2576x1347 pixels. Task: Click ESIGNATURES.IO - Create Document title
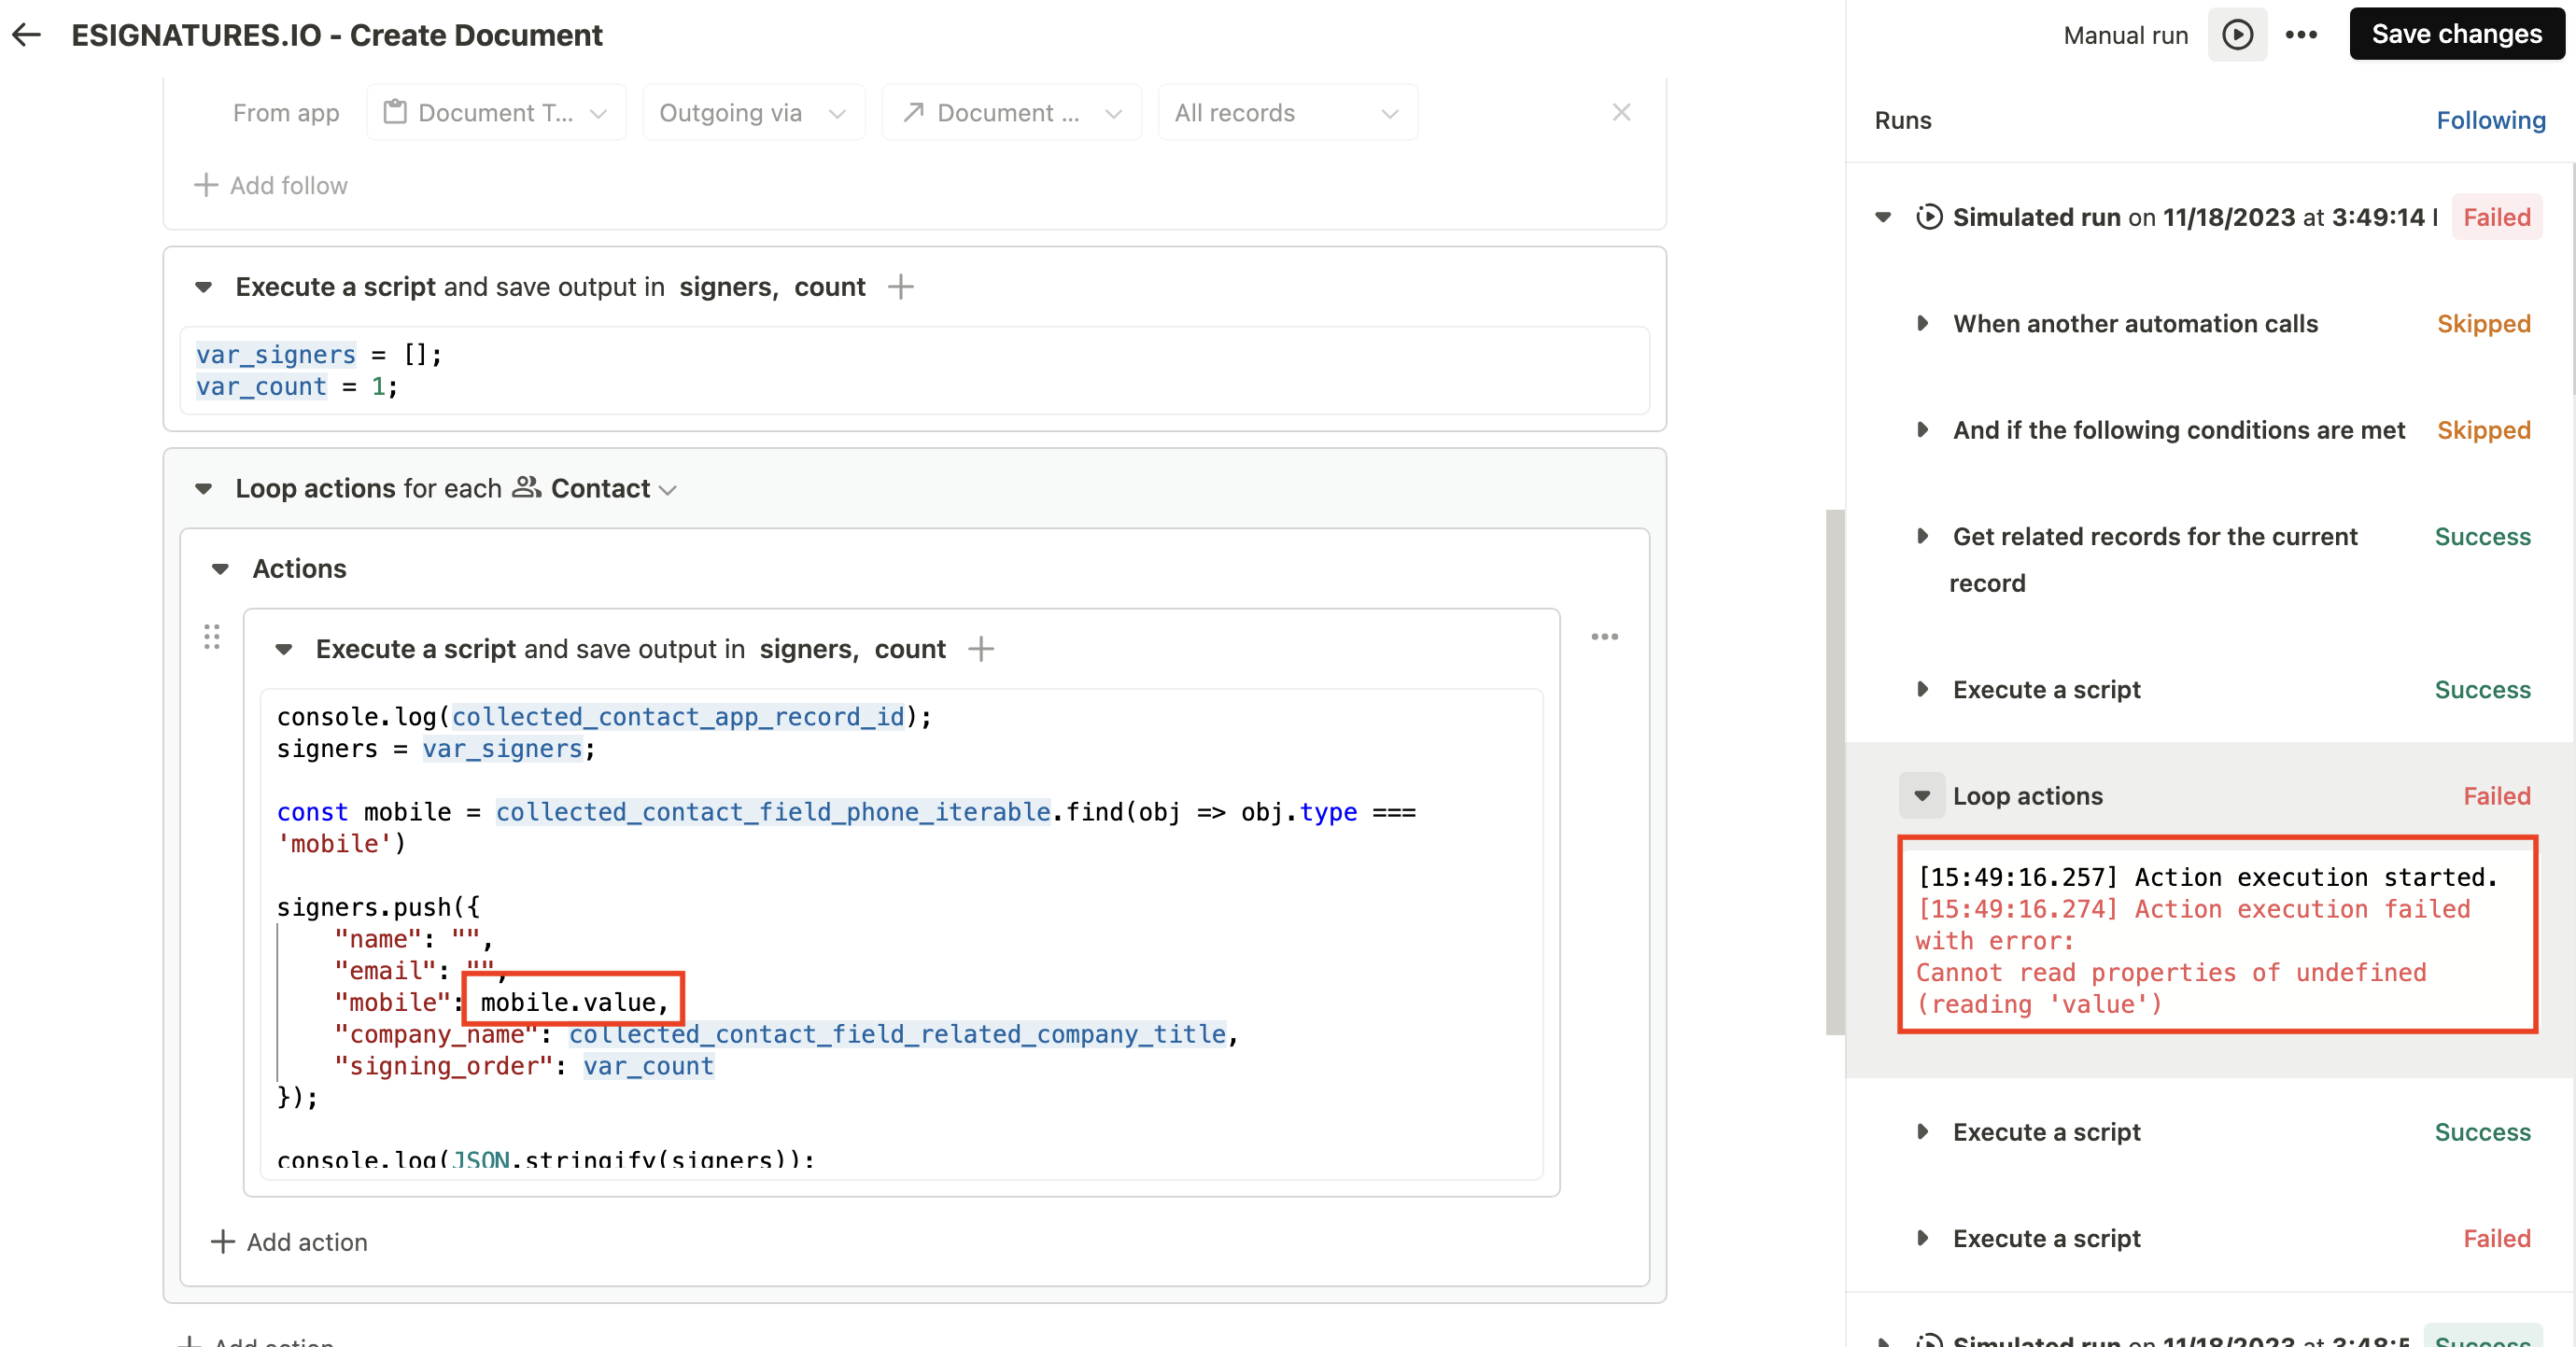click(x=337, y=35)
